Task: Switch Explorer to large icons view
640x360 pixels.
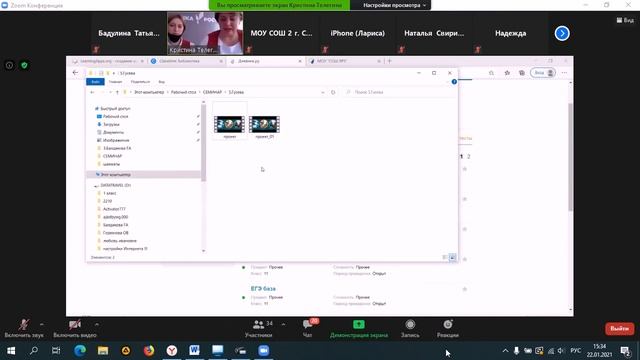Action: [x=452, y=257]
